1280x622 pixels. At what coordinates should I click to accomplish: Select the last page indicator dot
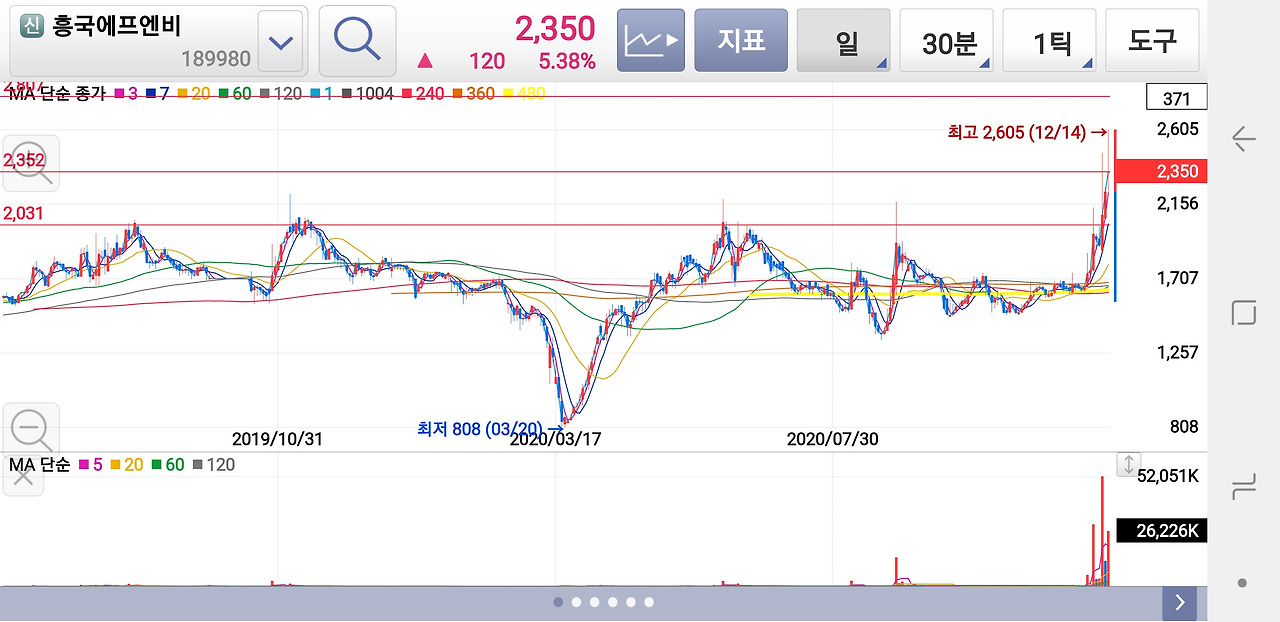coord(649,602)
